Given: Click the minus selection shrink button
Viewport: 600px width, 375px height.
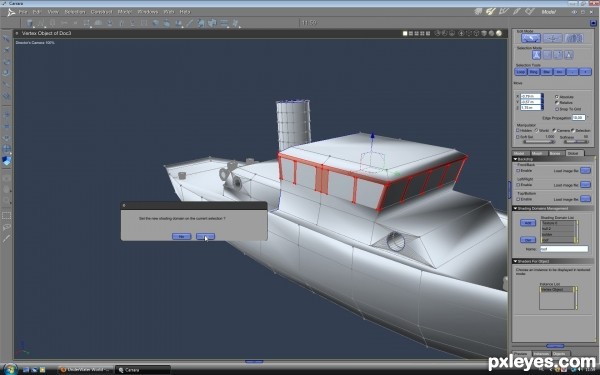Looking at the screenshot, I should pyautogui.click(x=572, y=72).
